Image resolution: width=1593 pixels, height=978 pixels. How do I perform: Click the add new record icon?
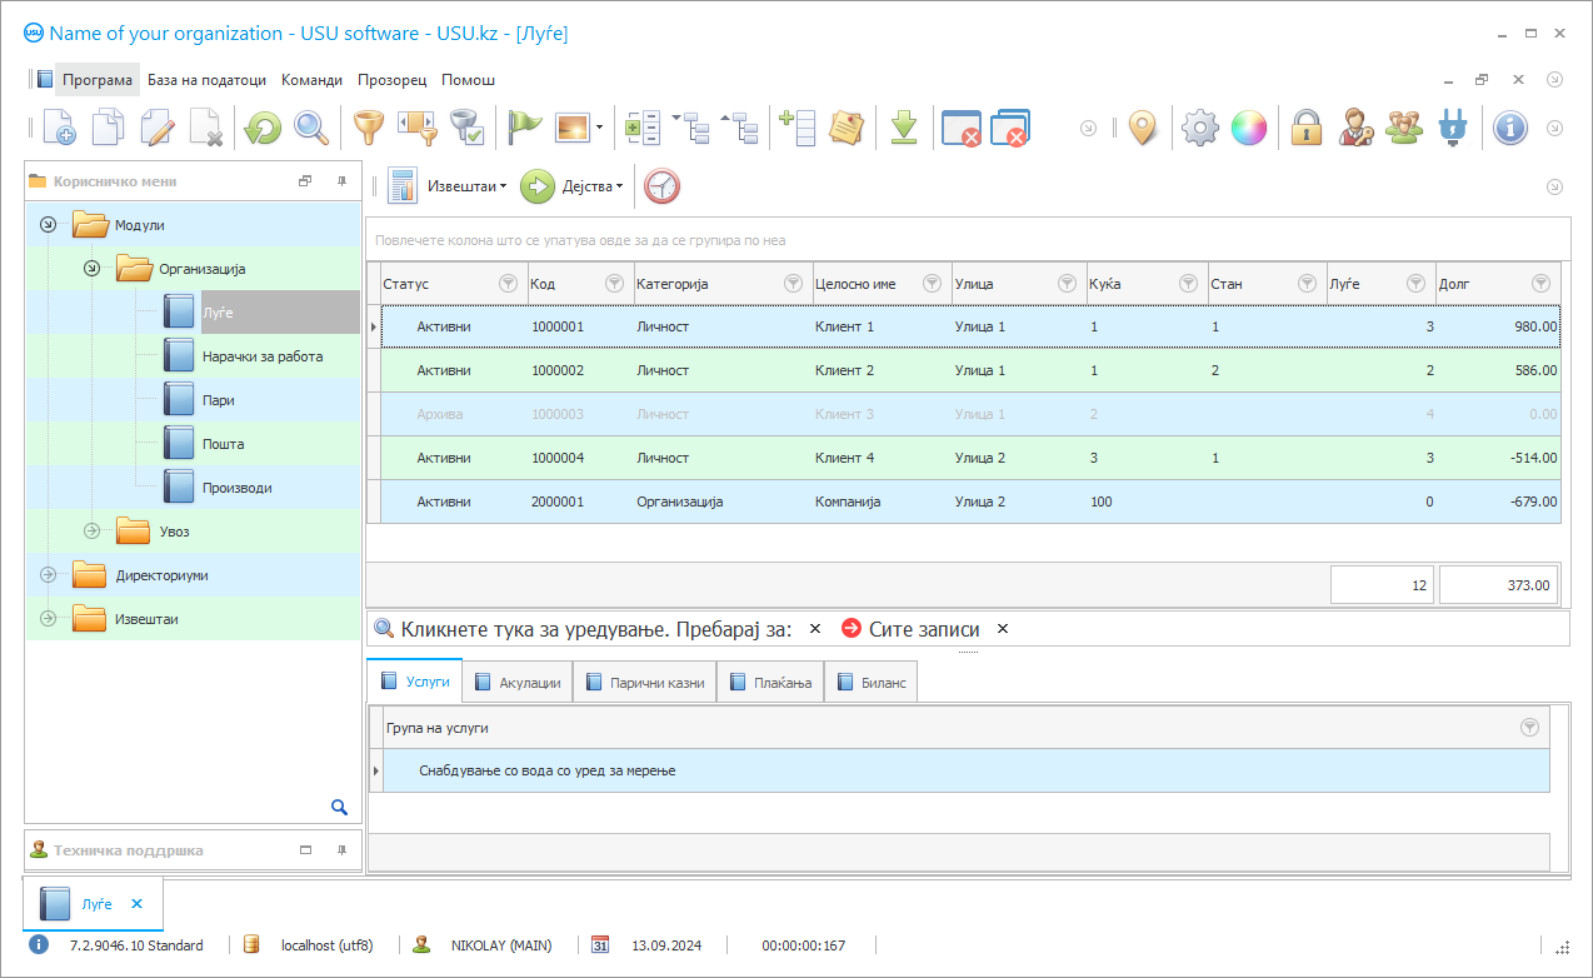coord(58,128)
